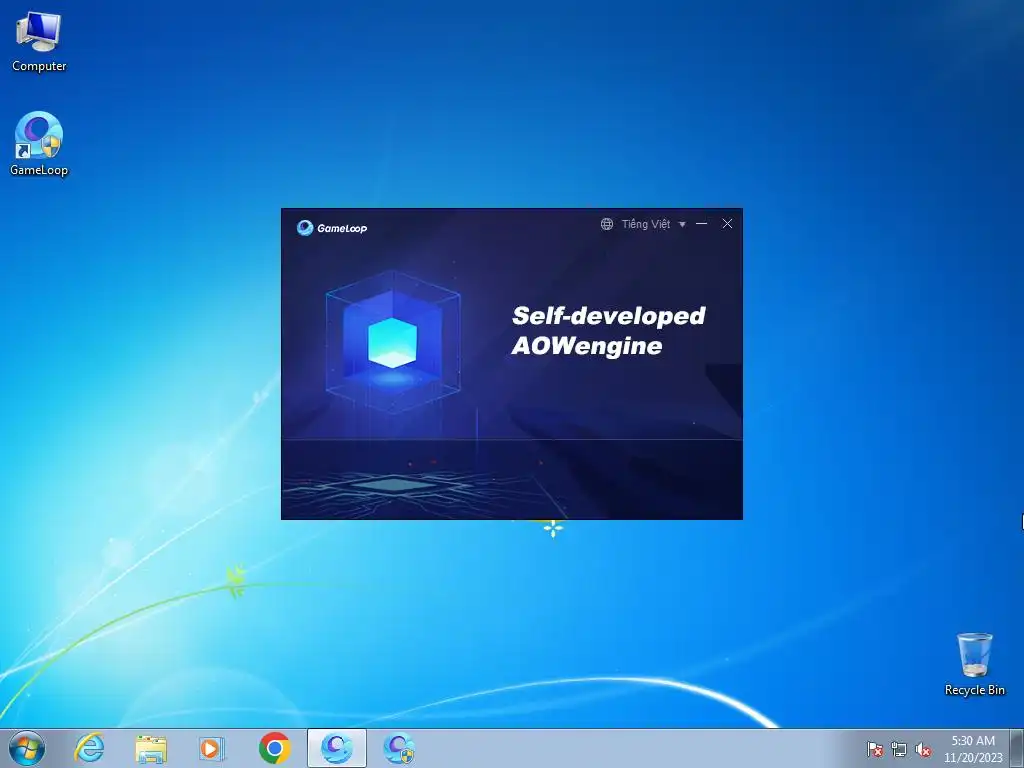Image resolution: width=1024 pixels, height=768 pixels.
Task: Select the Recycle Bin icon
Action: click(x=974, y=664)
